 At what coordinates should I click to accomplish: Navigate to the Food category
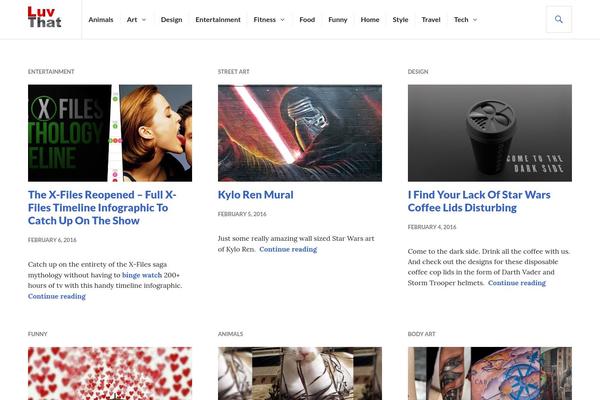tap(307, 20)
